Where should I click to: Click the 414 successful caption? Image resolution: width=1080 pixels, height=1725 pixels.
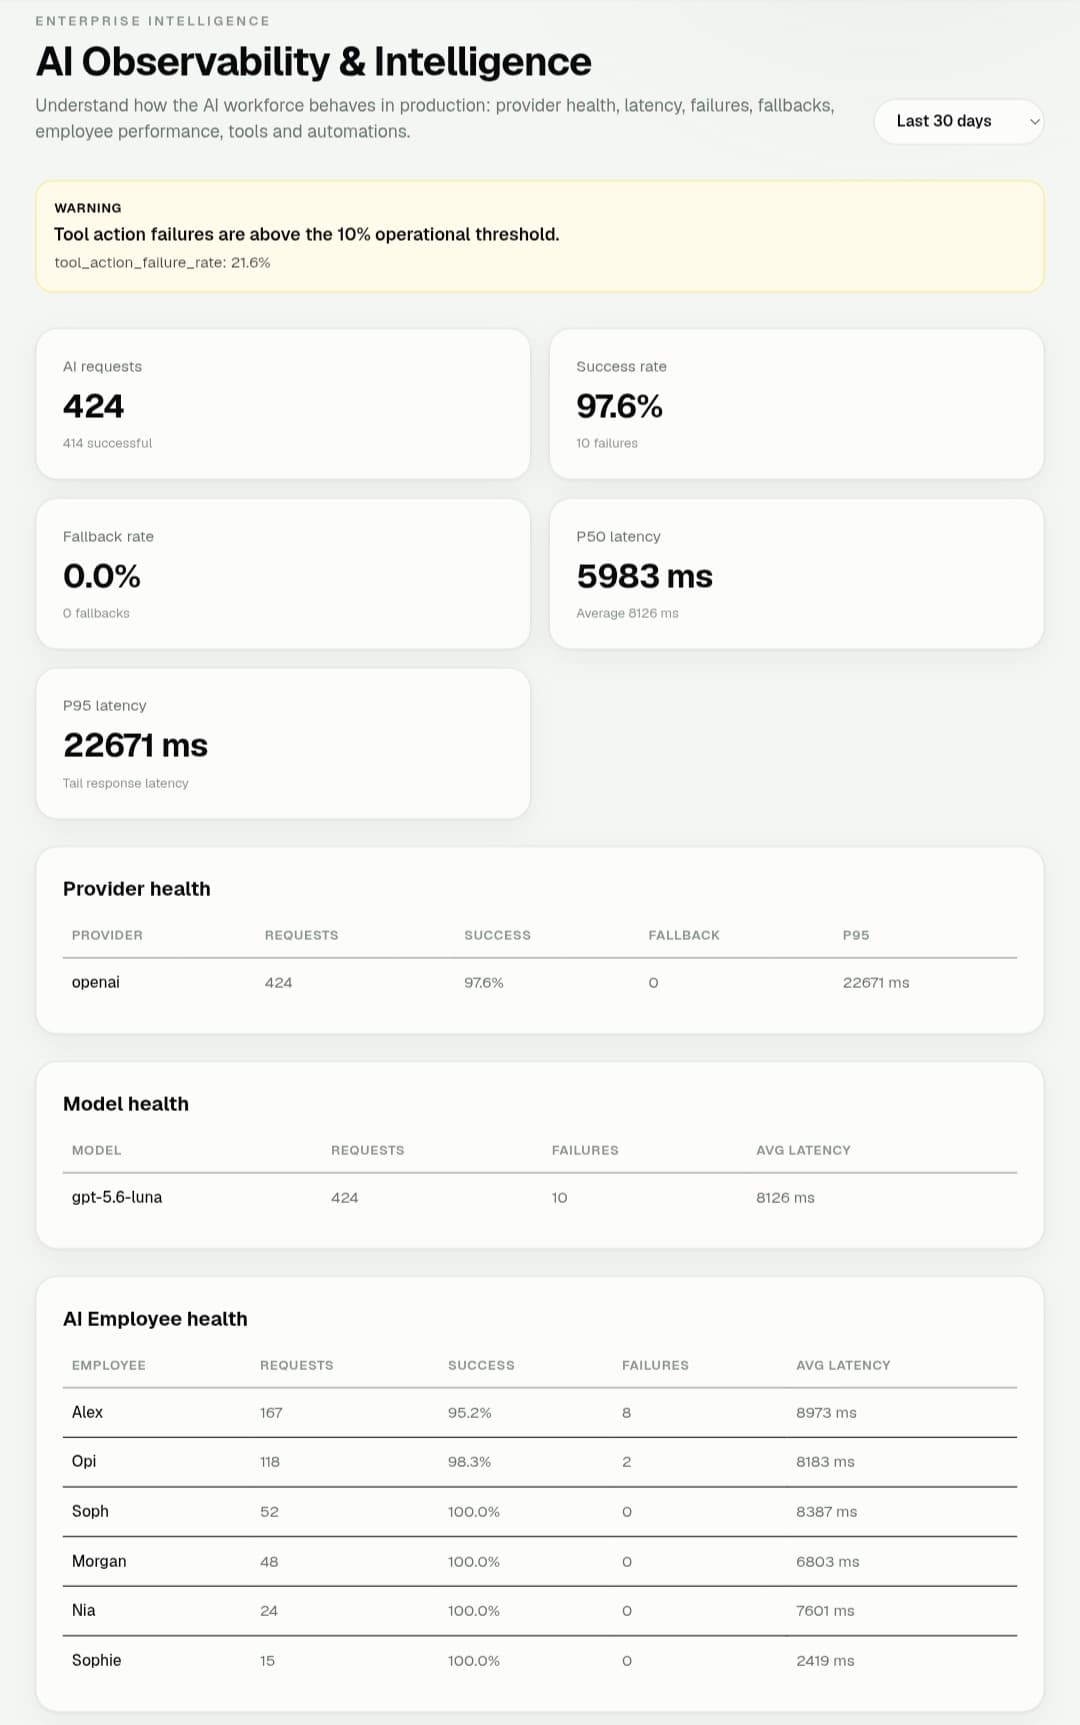(108, 443)
